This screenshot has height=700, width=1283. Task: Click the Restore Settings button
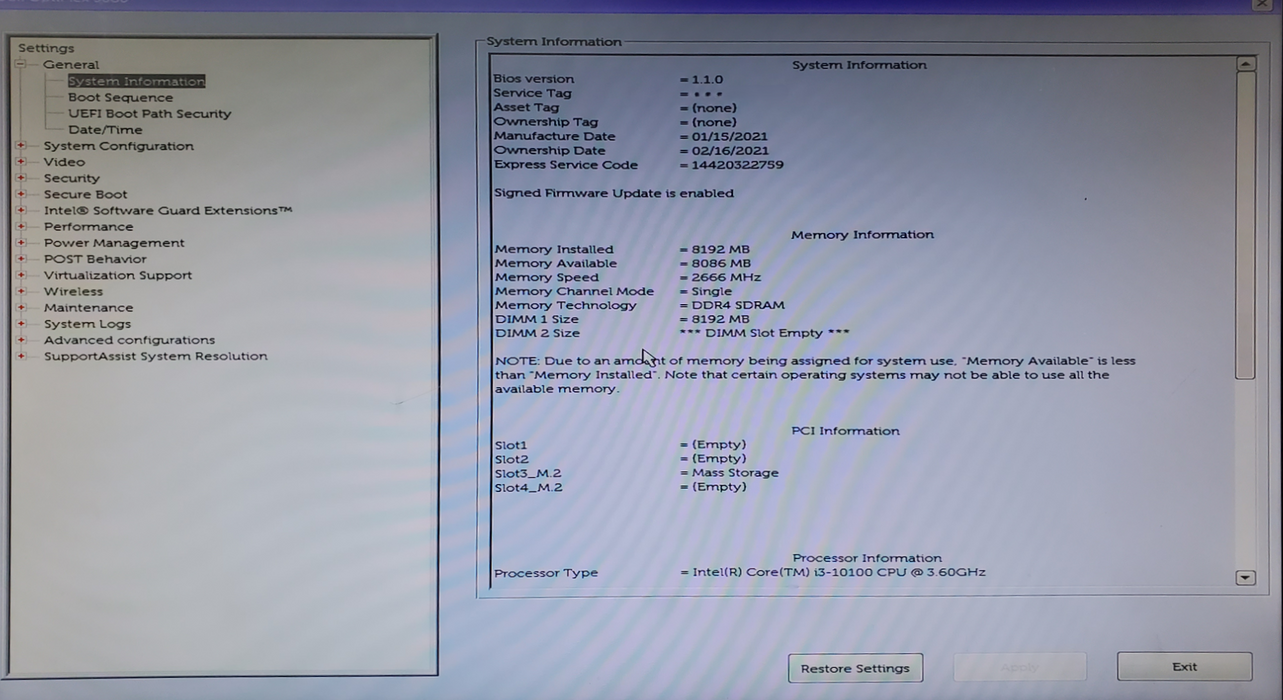click(x=855, y=668)
